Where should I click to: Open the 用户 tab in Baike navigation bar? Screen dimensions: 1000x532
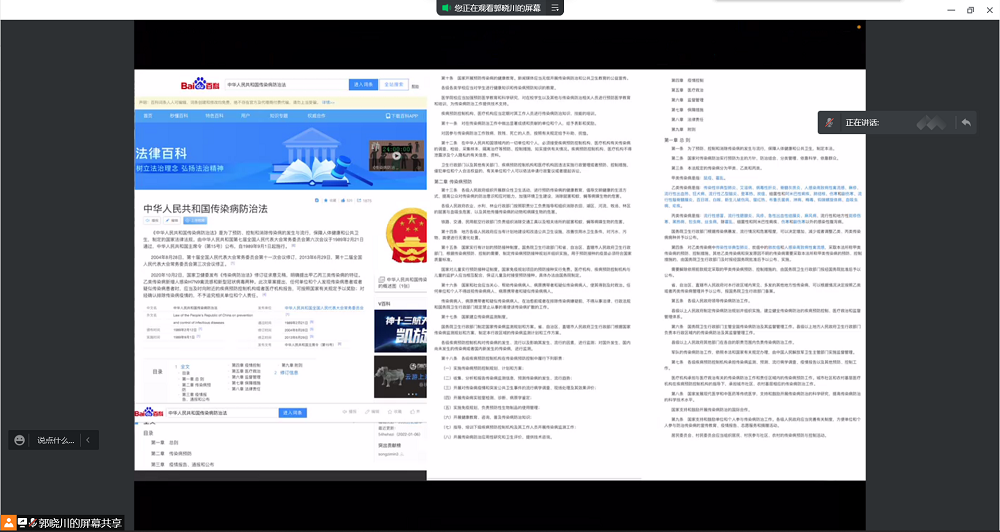click(245, 116)
